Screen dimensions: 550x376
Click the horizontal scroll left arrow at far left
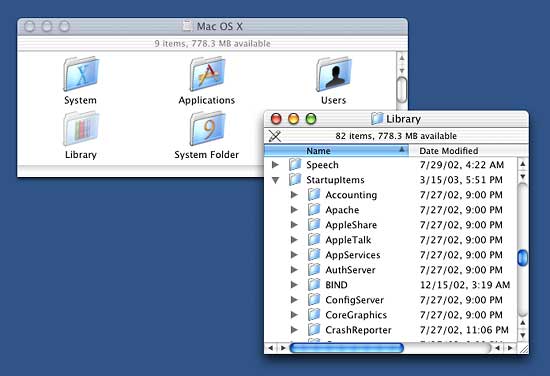pos(270,348)
